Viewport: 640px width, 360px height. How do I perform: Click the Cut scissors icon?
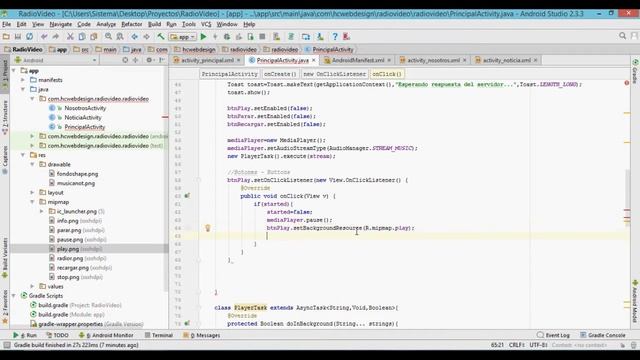click(70, 37)
